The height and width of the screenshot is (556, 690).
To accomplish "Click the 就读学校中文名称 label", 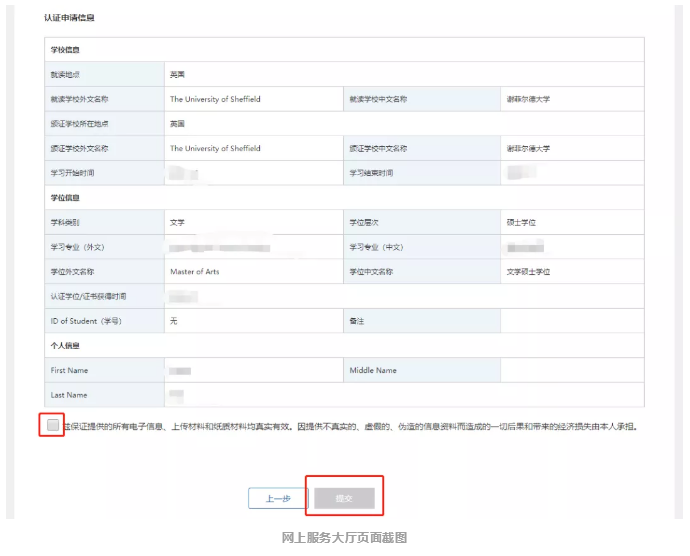I will point(378,99).
